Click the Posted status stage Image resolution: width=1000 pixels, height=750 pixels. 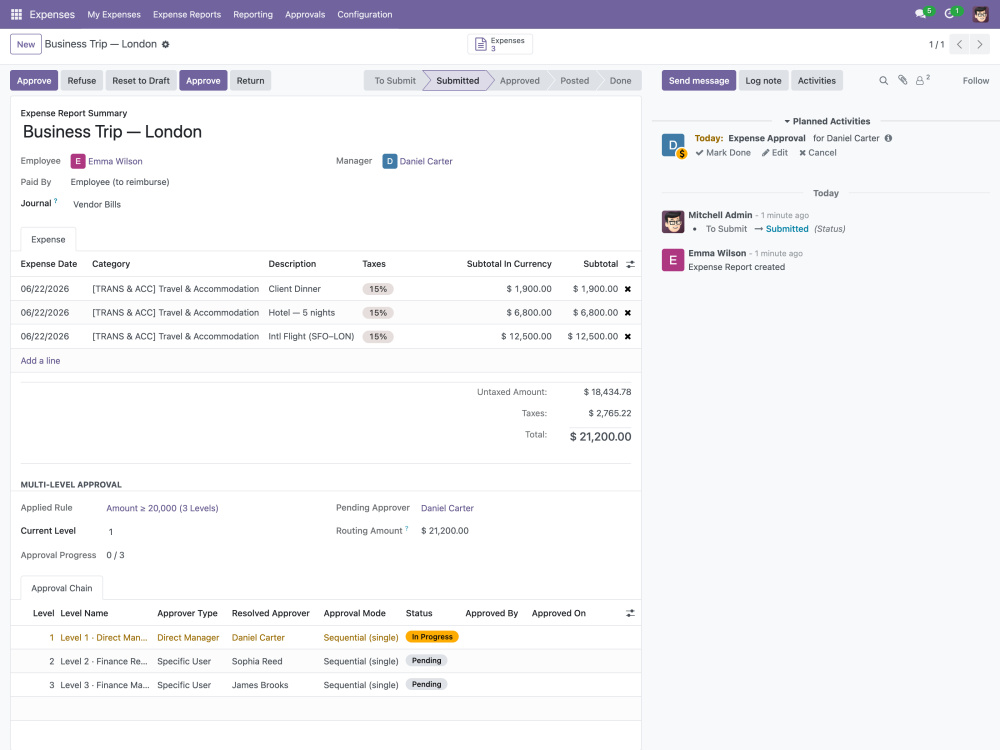coord(575,80)
